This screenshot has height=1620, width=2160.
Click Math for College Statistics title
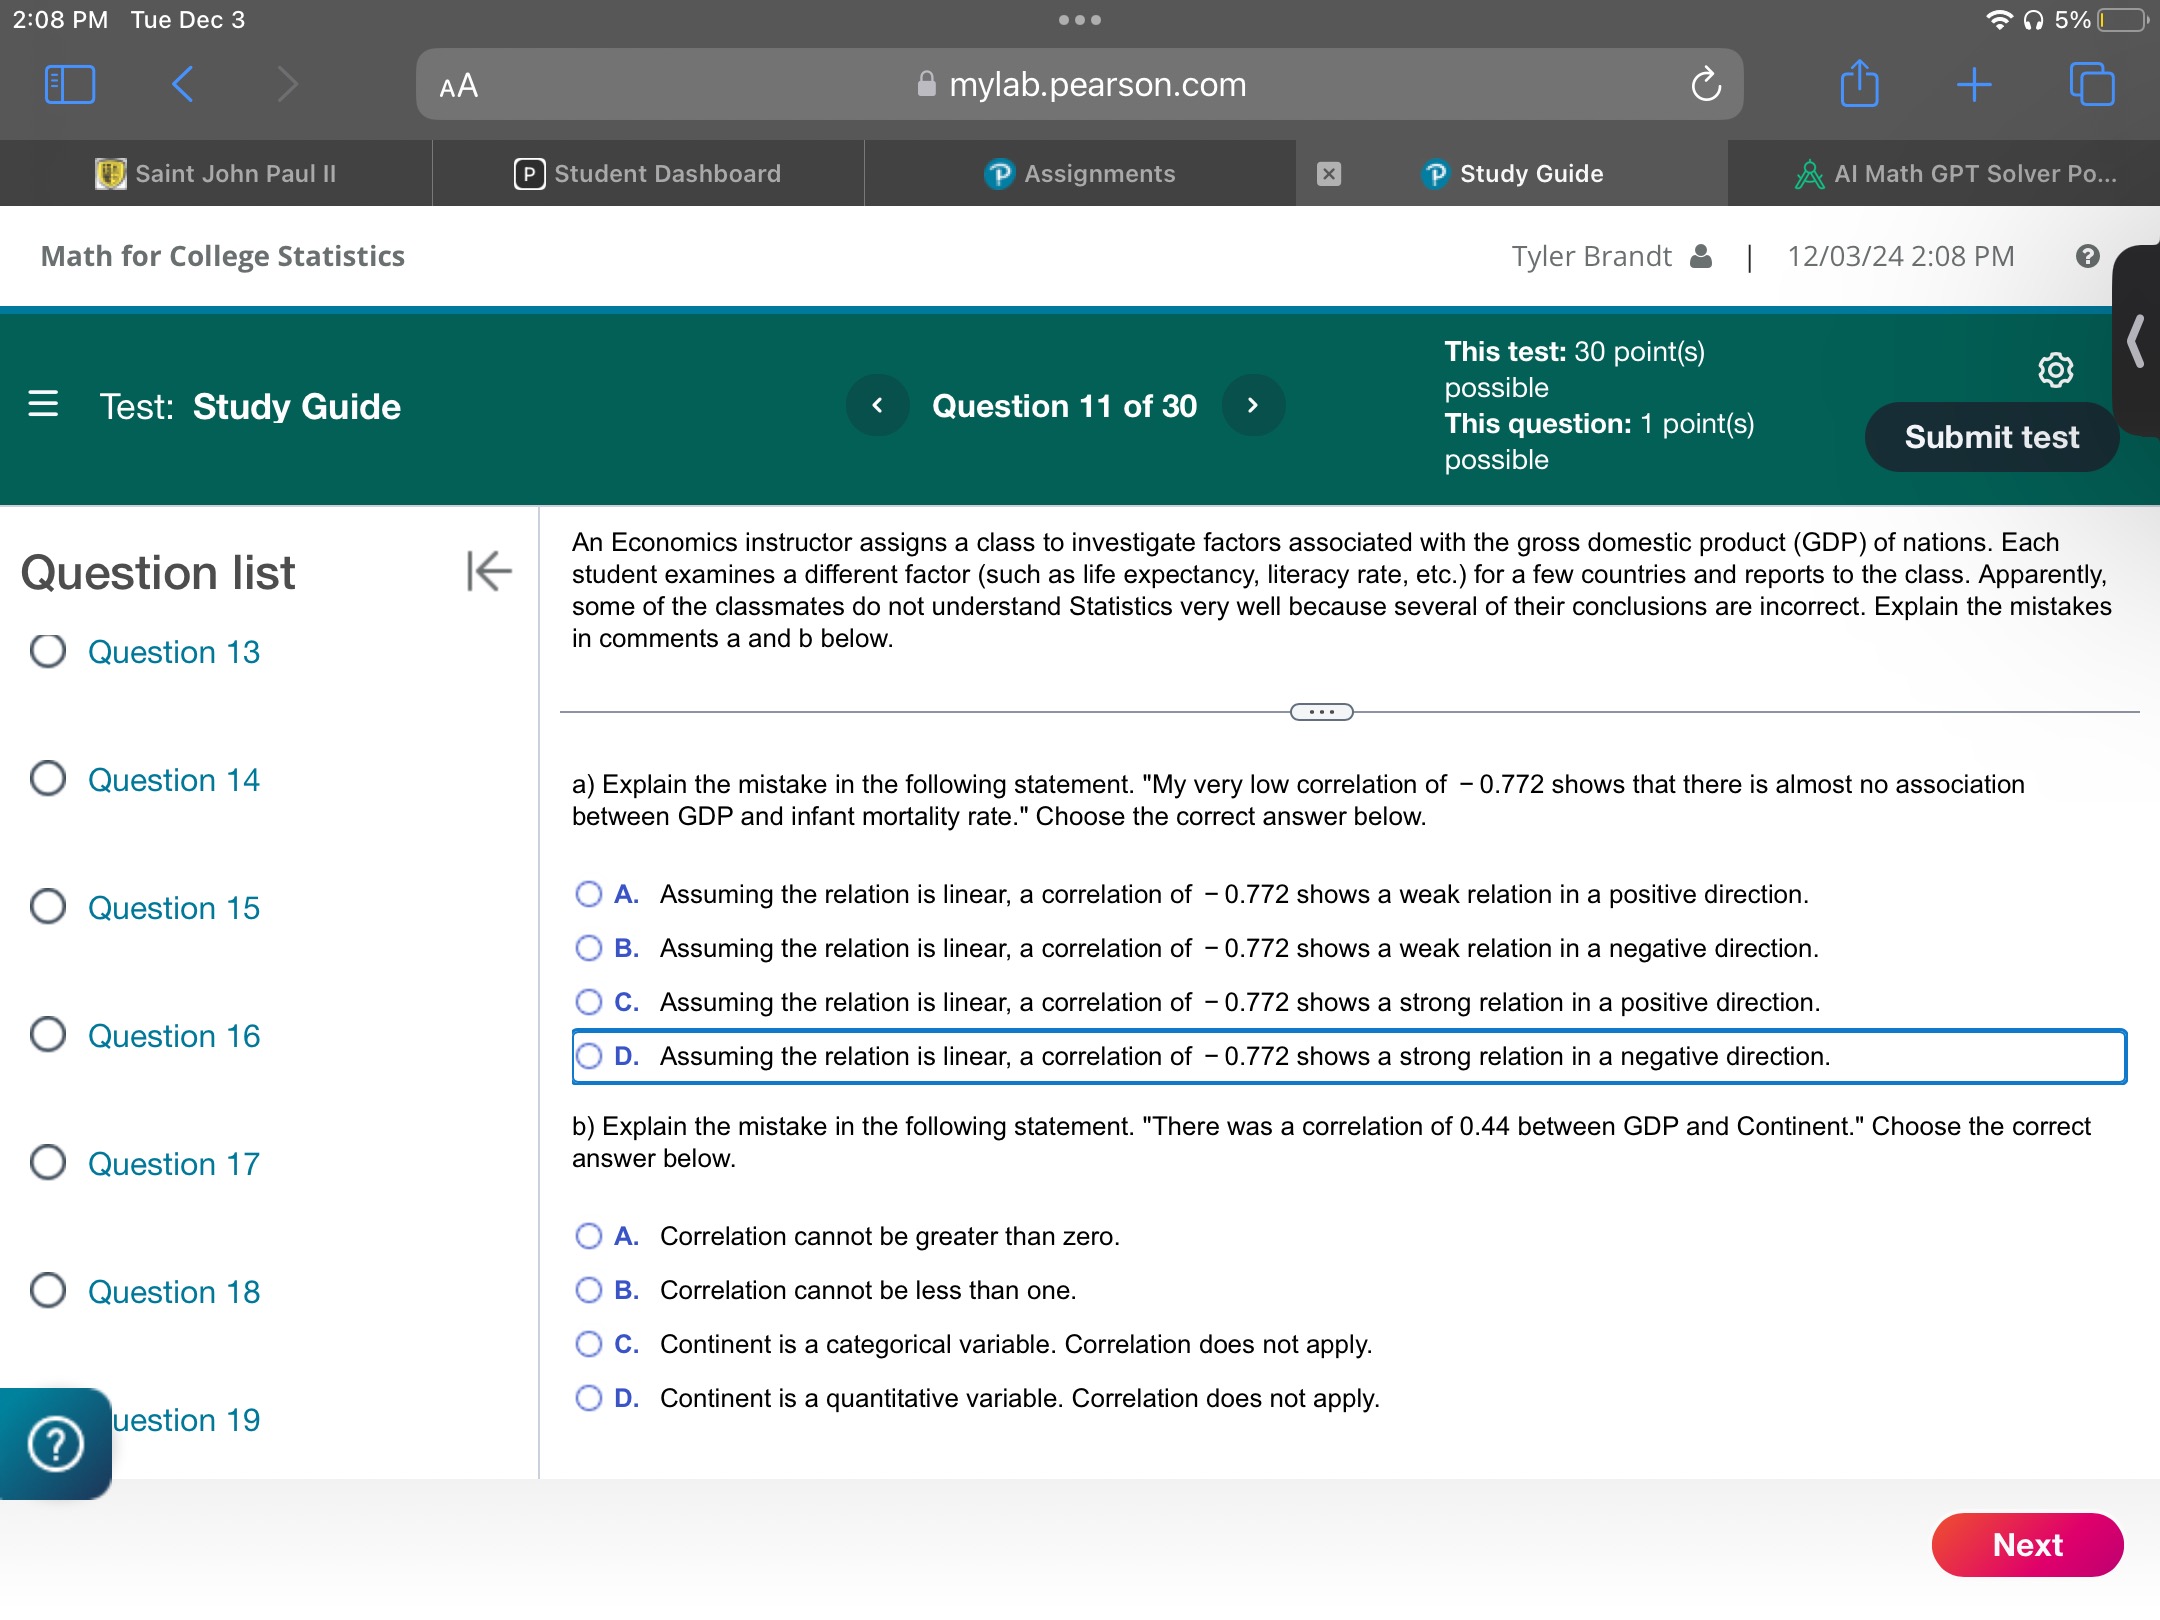[223, 257]
